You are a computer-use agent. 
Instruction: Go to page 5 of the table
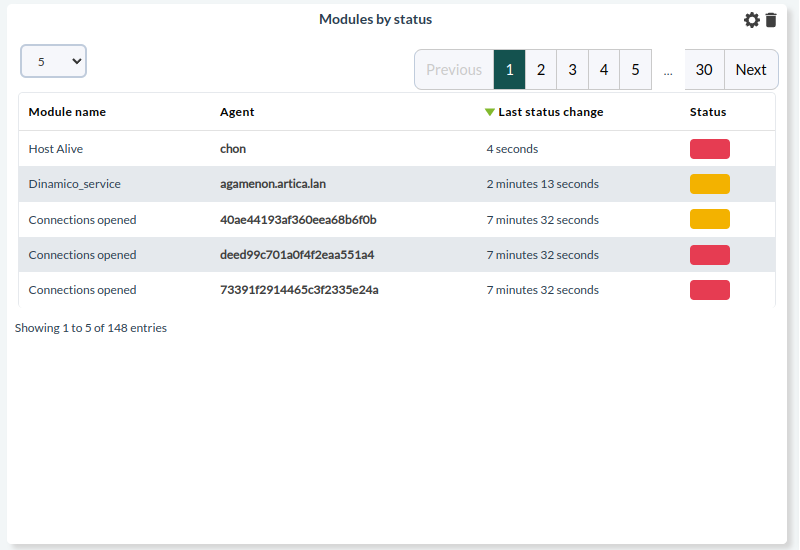pos(636,69)
